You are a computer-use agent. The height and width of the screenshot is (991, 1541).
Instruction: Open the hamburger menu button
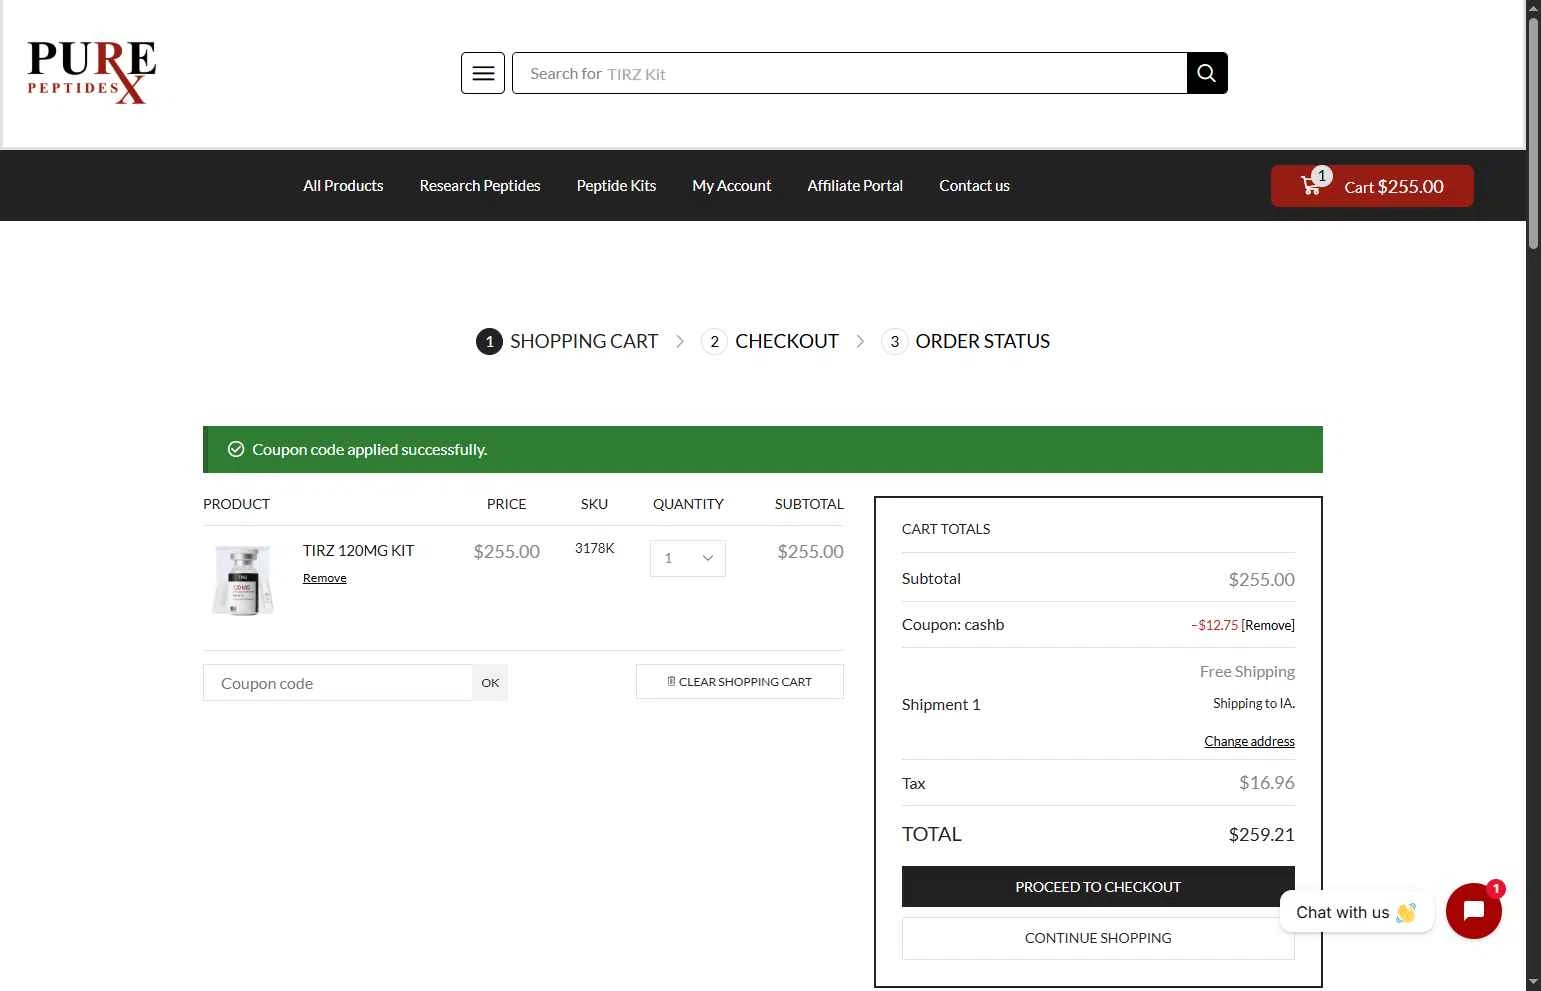[482, 73]
